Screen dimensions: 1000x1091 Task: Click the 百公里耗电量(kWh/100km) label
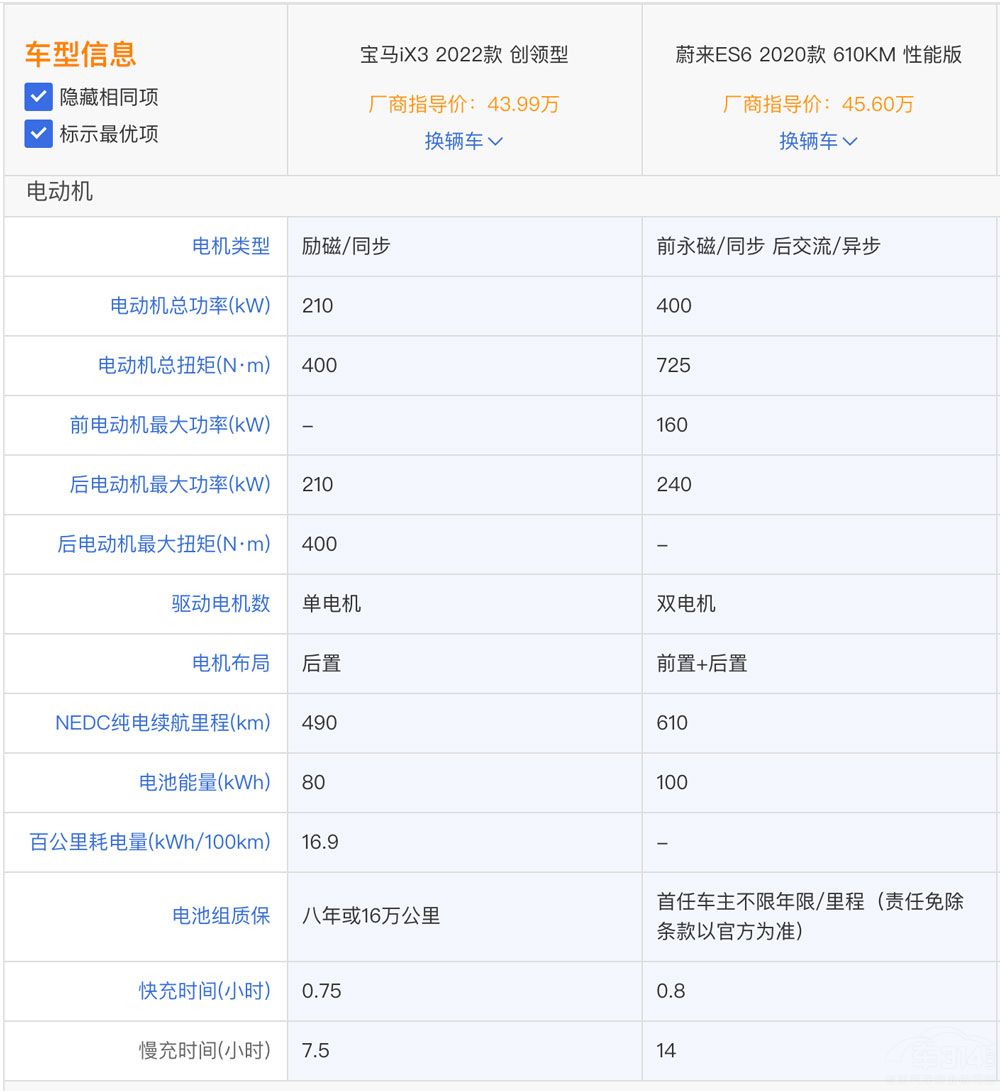pos(150,842)
